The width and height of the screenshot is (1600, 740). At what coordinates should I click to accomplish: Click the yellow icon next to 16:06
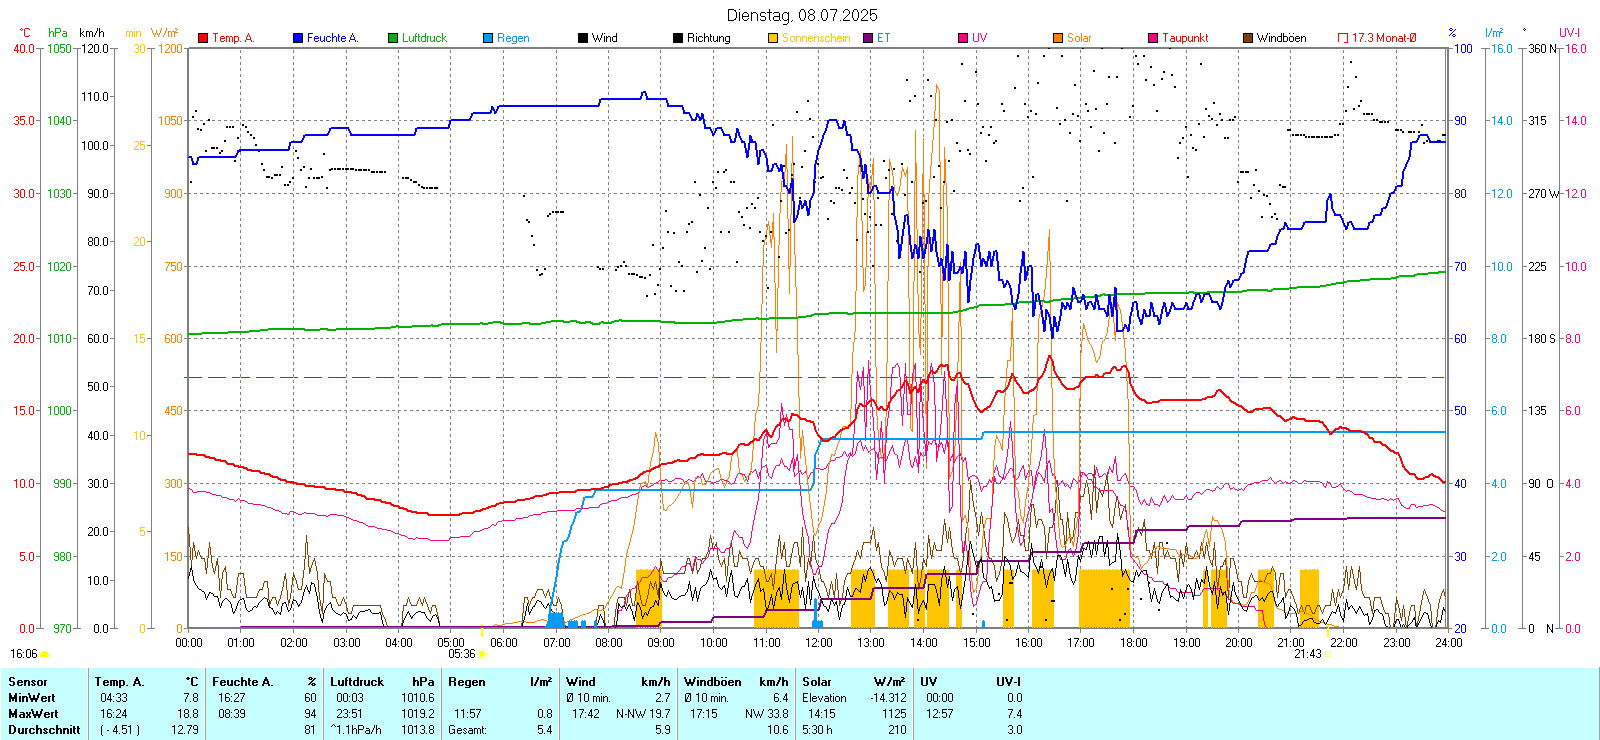[45, 654]
